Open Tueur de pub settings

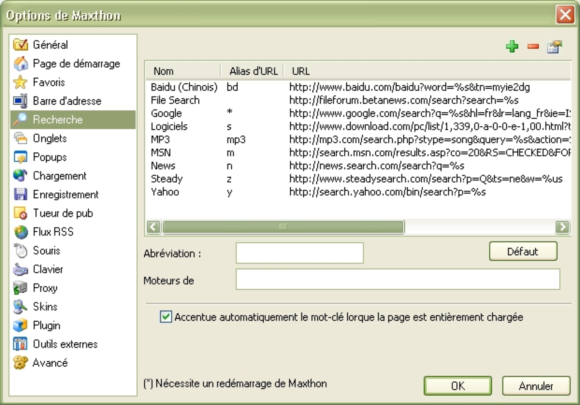pos(73,213)
